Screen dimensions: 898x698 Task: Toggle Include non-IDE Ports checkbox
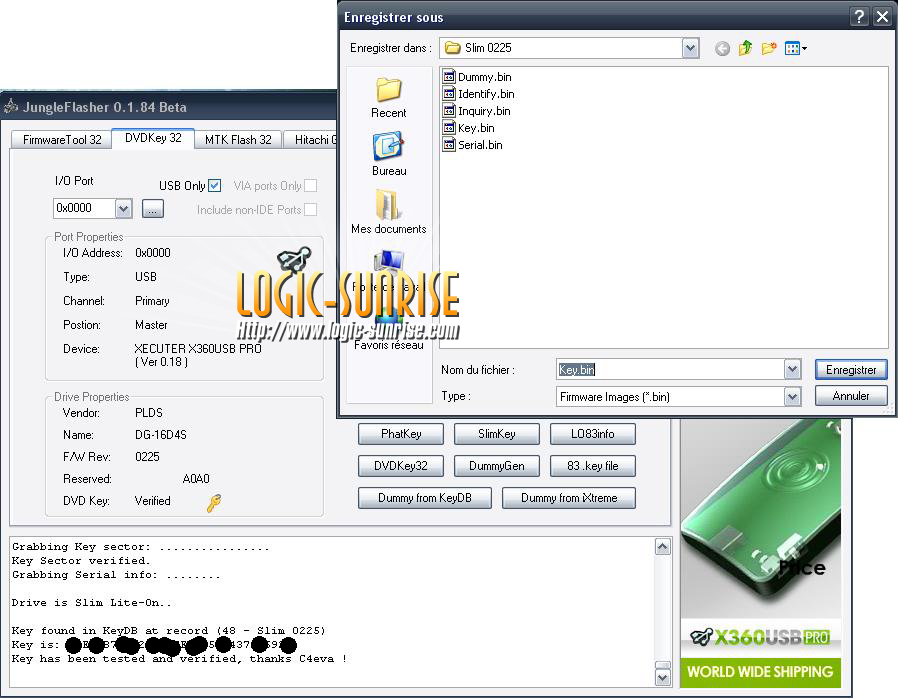[310, 210]
